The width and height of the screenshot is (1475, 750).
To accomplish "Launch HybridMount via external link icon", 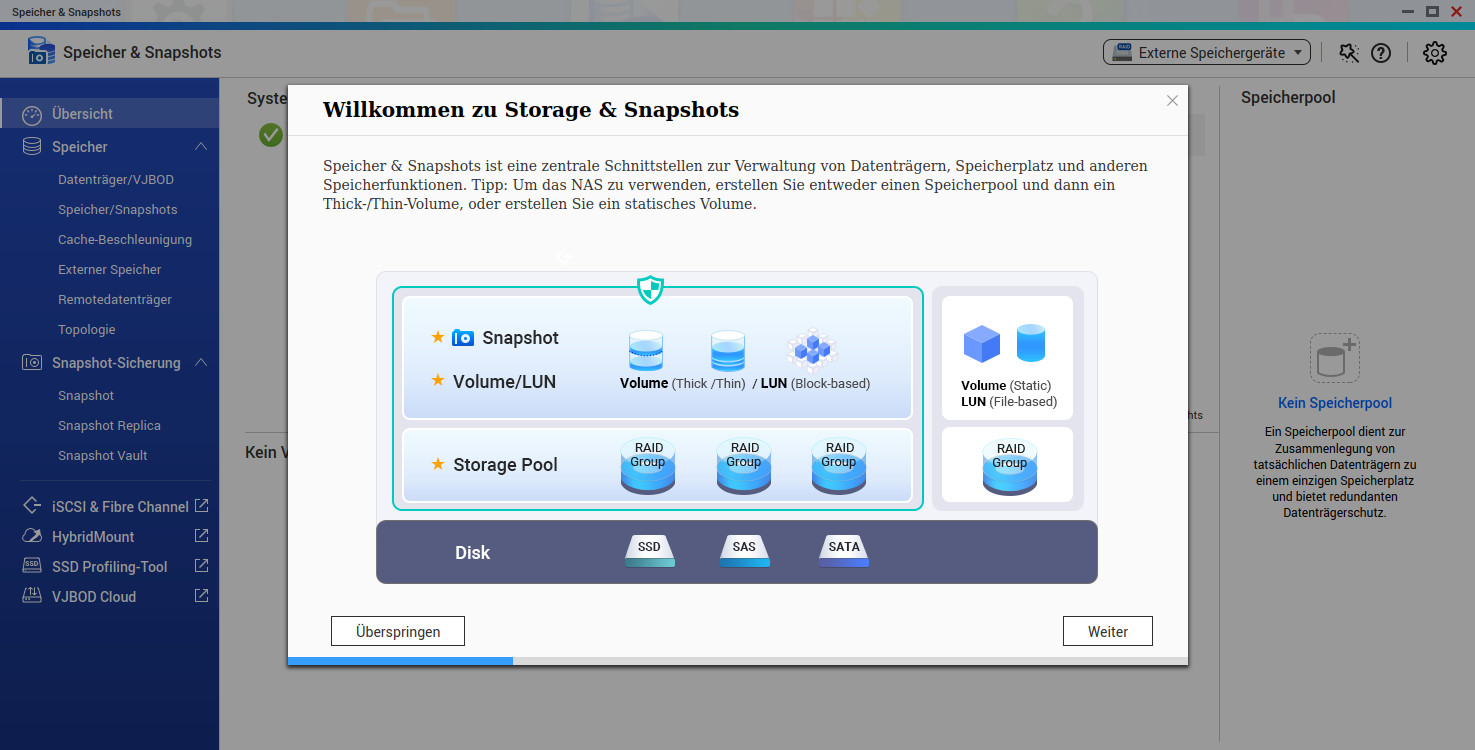I will coord(201,536).
